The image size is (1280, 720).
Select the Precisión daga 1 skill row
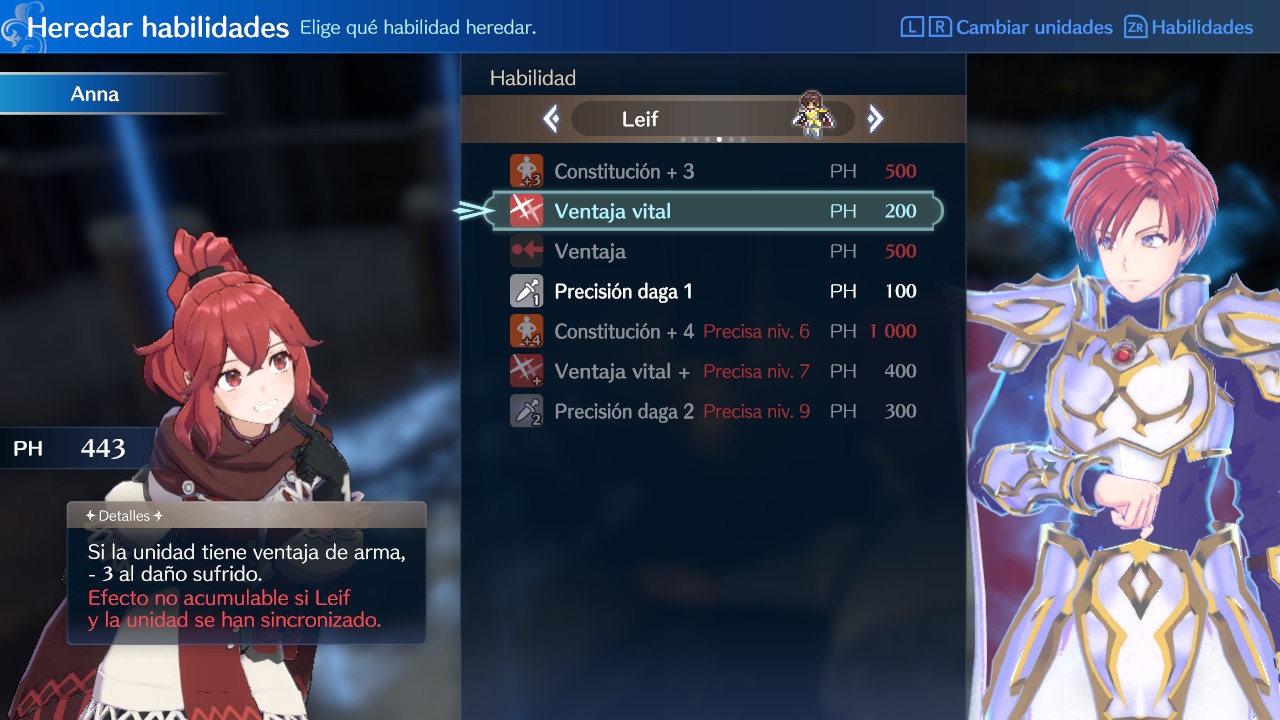pos(713,291)
